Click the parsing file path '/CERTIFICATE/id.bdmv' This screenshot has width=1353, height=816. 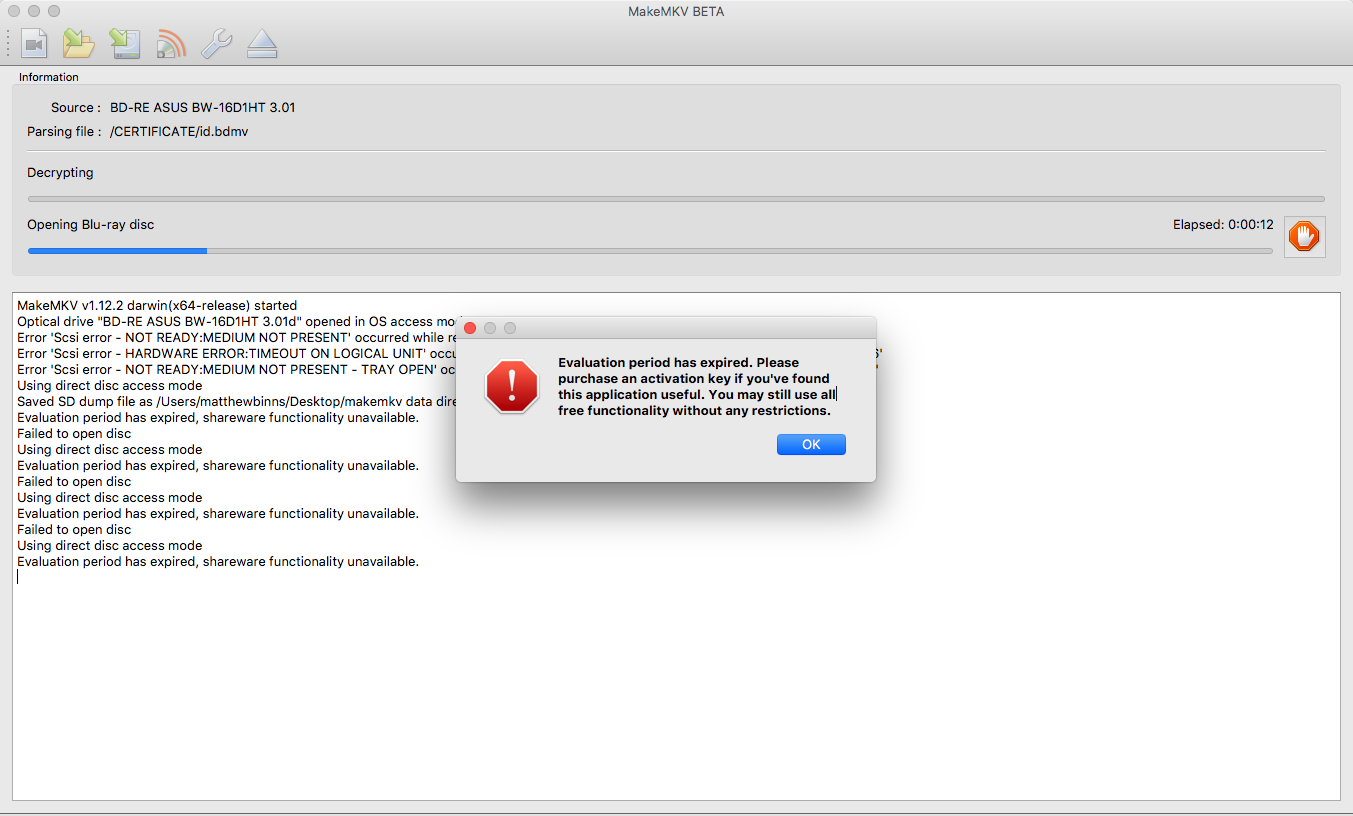[179, 131]
